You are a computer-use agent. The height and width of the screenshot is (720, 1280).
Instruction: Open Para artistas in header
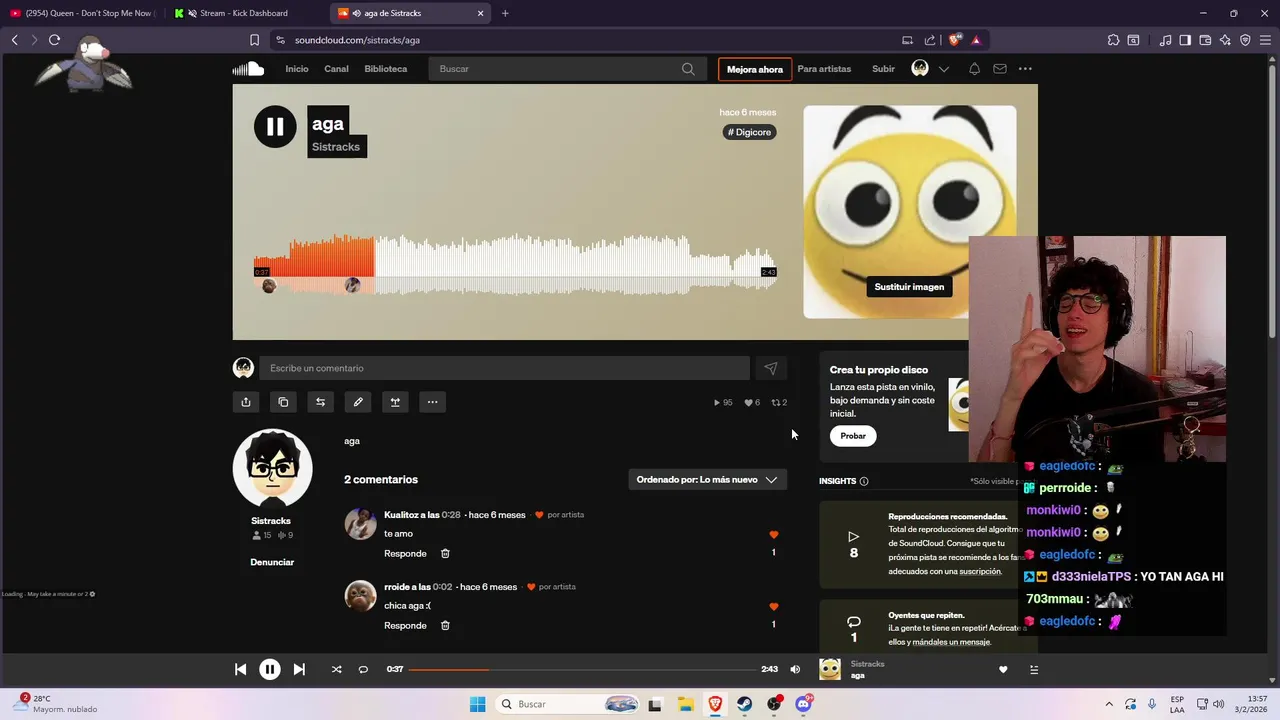point(824,69)
